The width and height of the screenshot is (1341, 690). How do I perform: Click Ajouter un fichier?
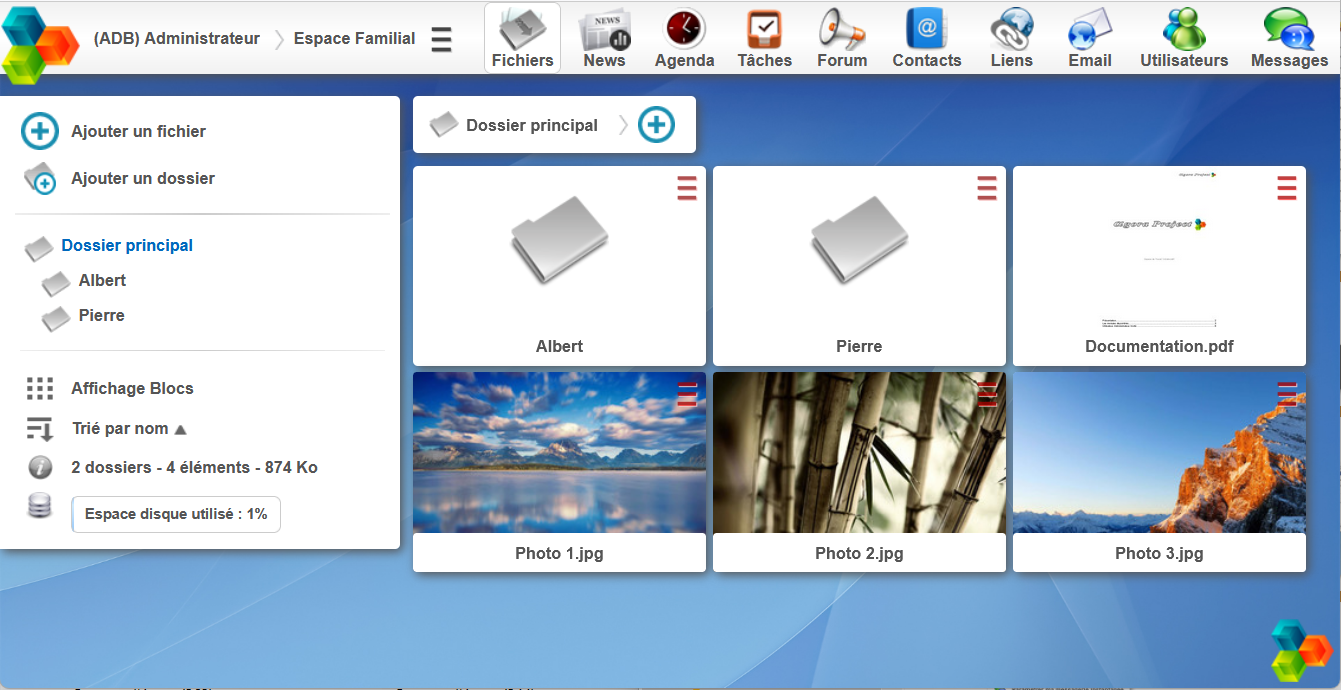pos(138,131)
